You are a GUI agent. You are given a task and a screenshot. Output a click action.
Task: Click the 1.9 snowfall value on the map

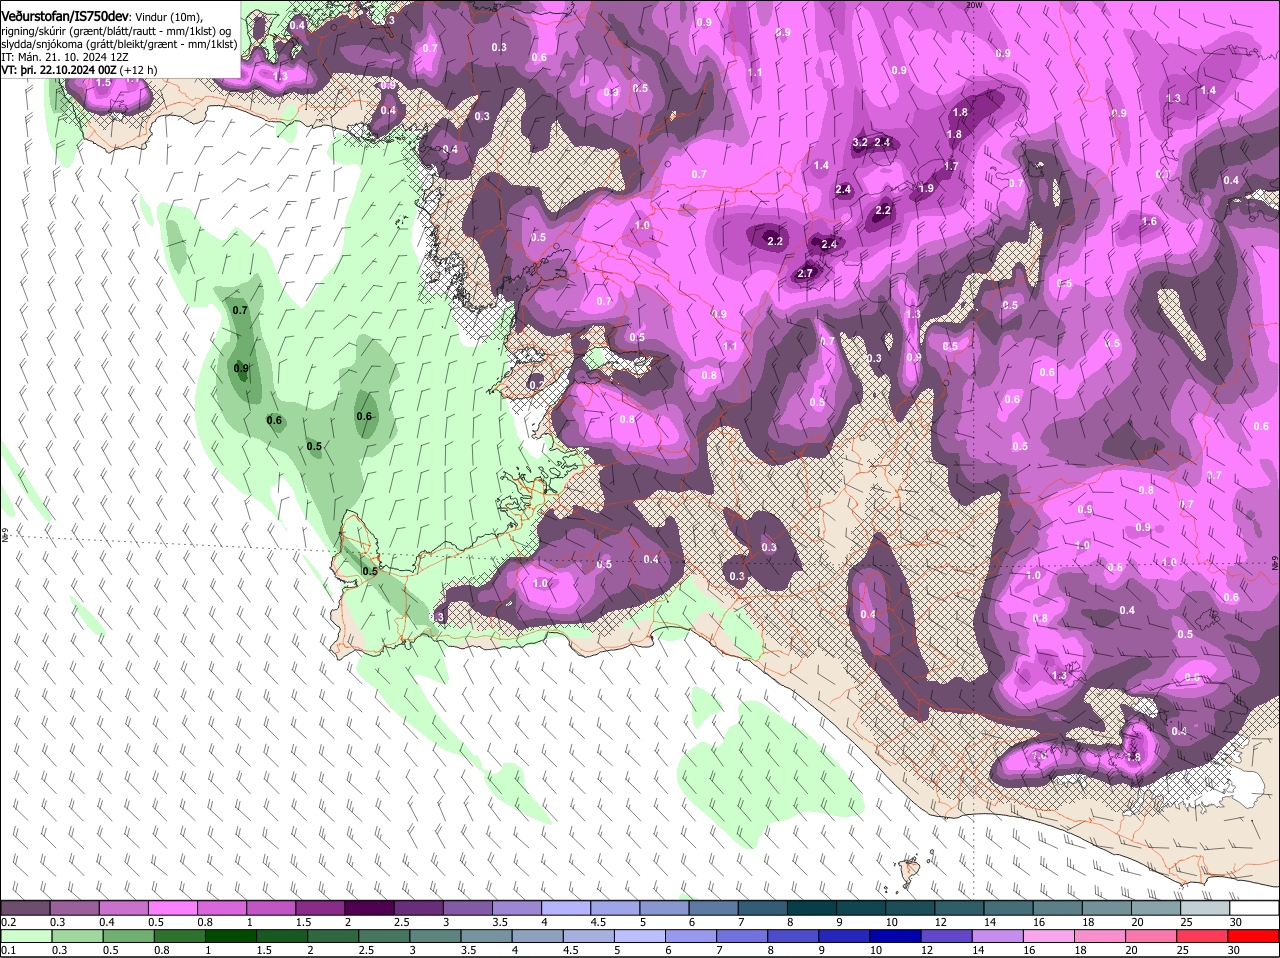coord(926,189)
